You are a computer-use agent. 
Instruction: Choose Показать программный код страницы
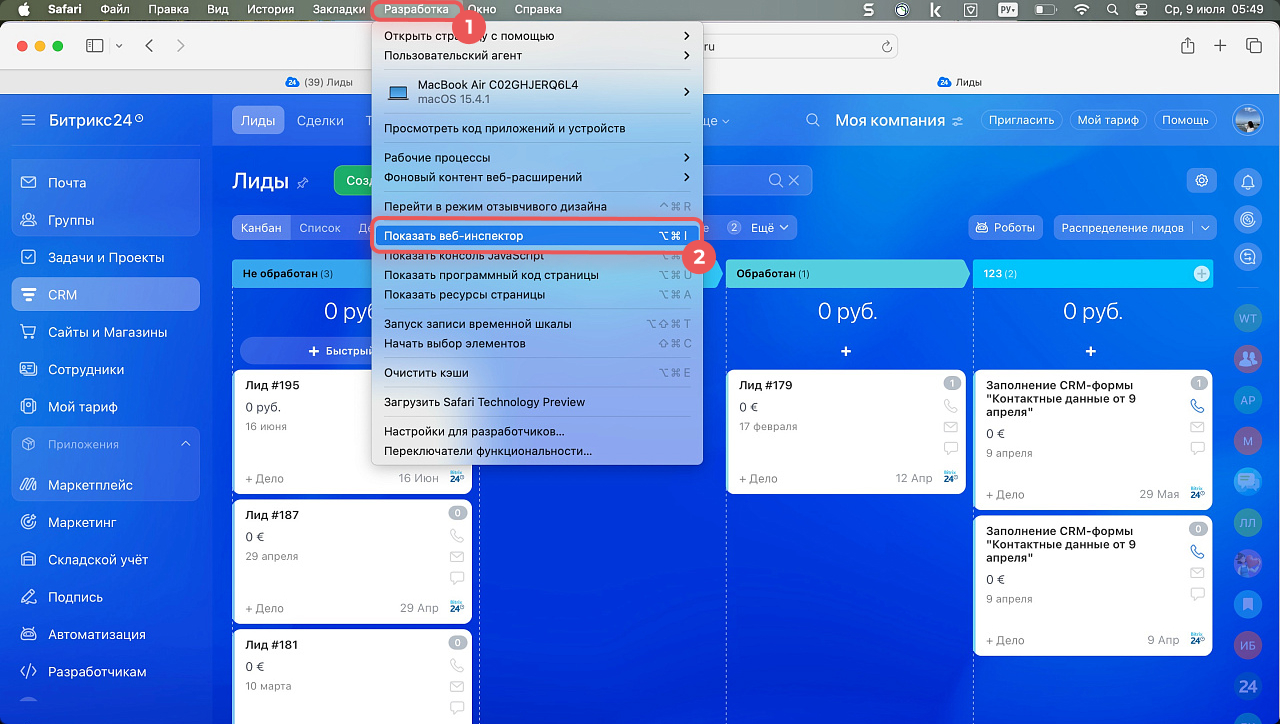click(x=537, y=275)
